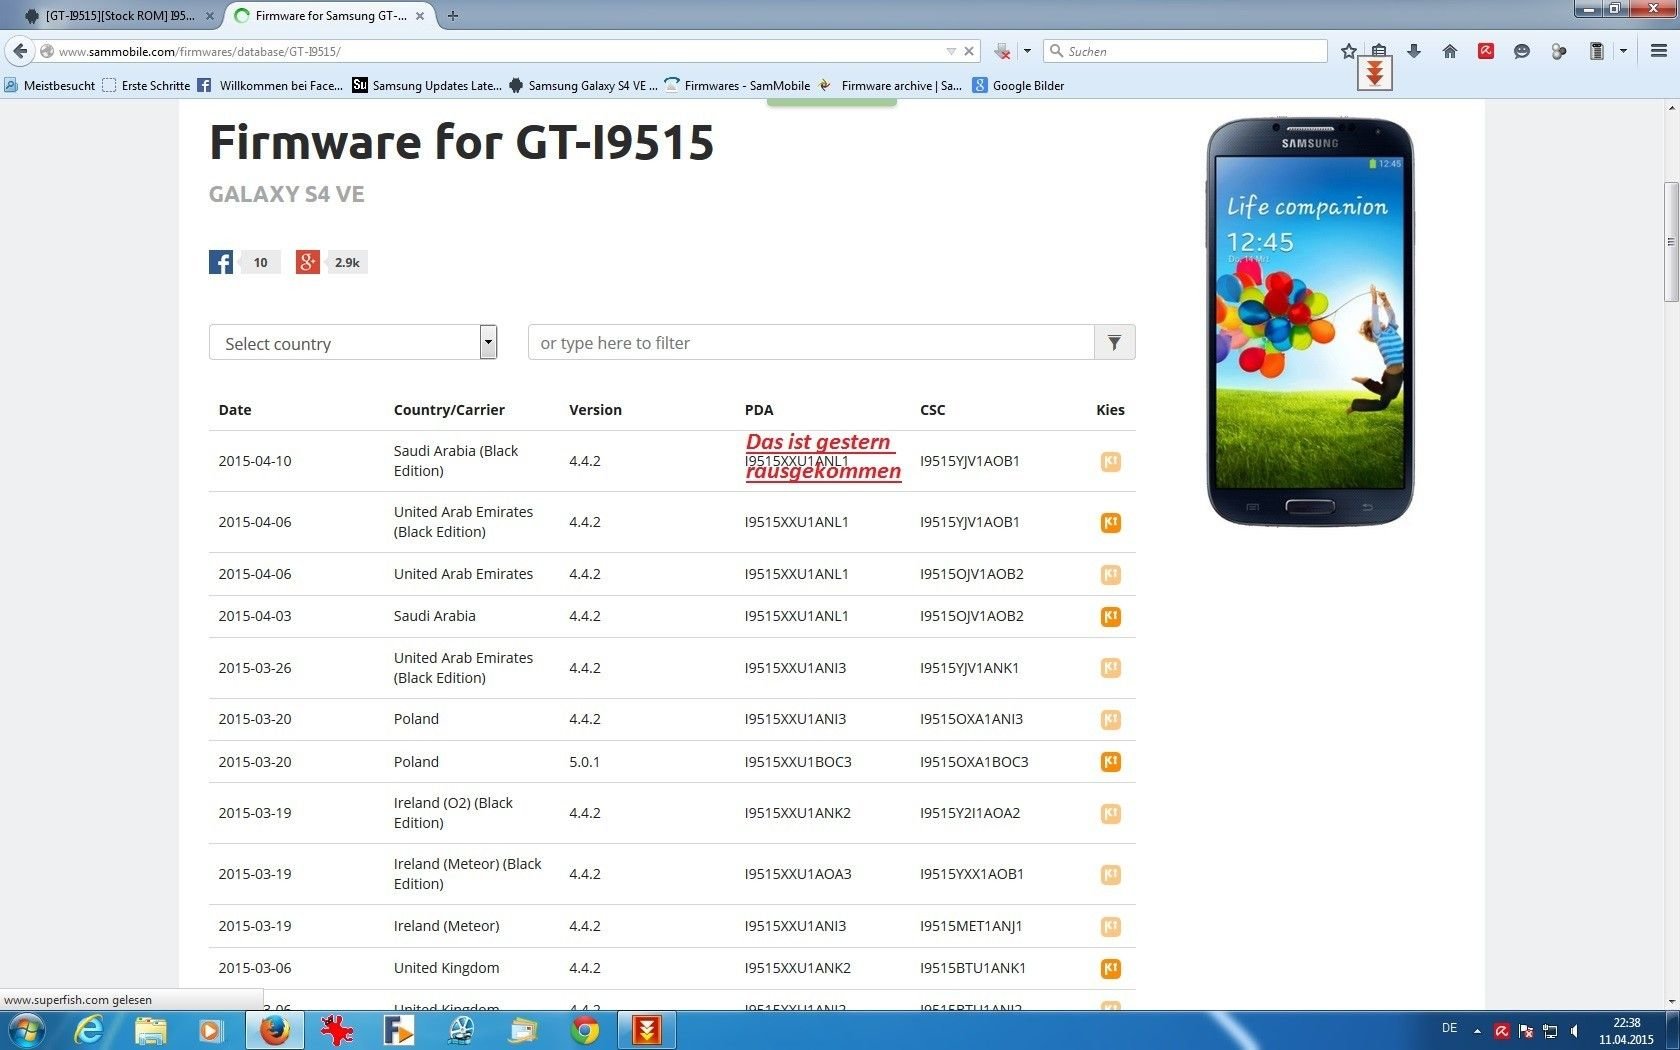
Task: Open the downloads arrow icon
Action: tap(1414, 51)
